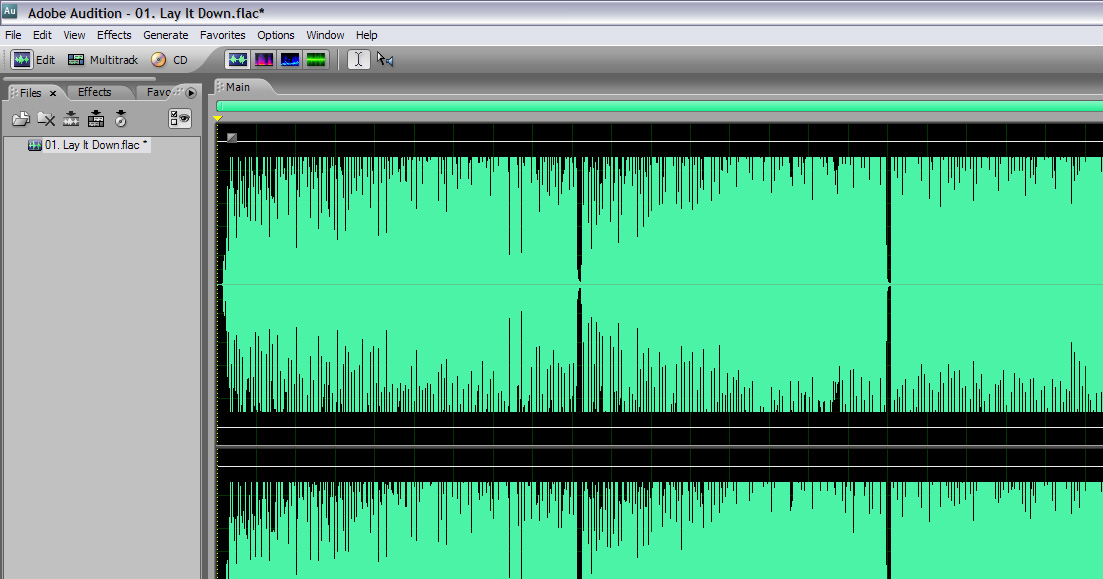1103x579 pixels.
Task: Open the Effects menu
Action: (x=114, y=34)
